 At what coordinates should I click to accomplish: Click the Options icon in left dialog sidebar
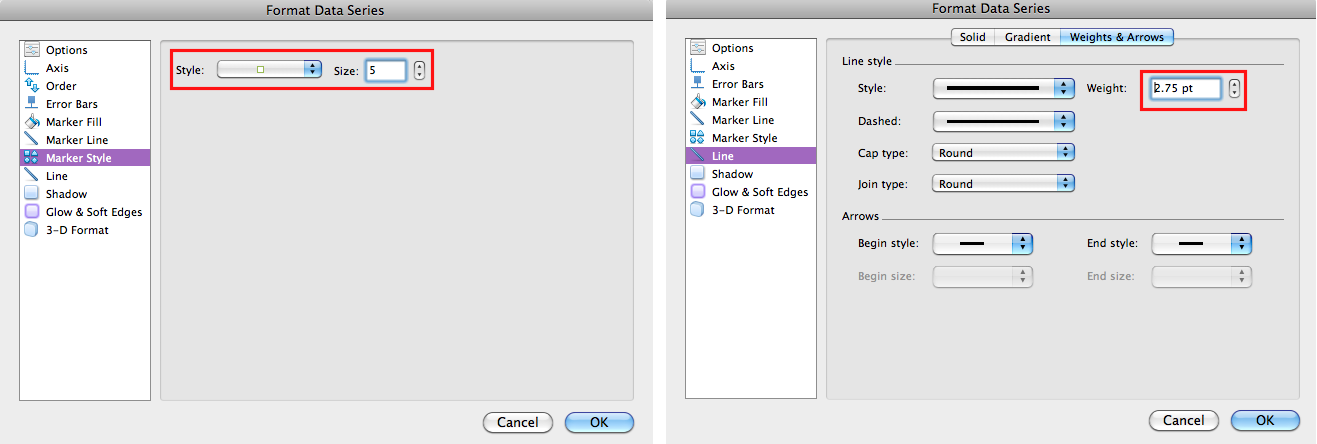click(31, 50)
